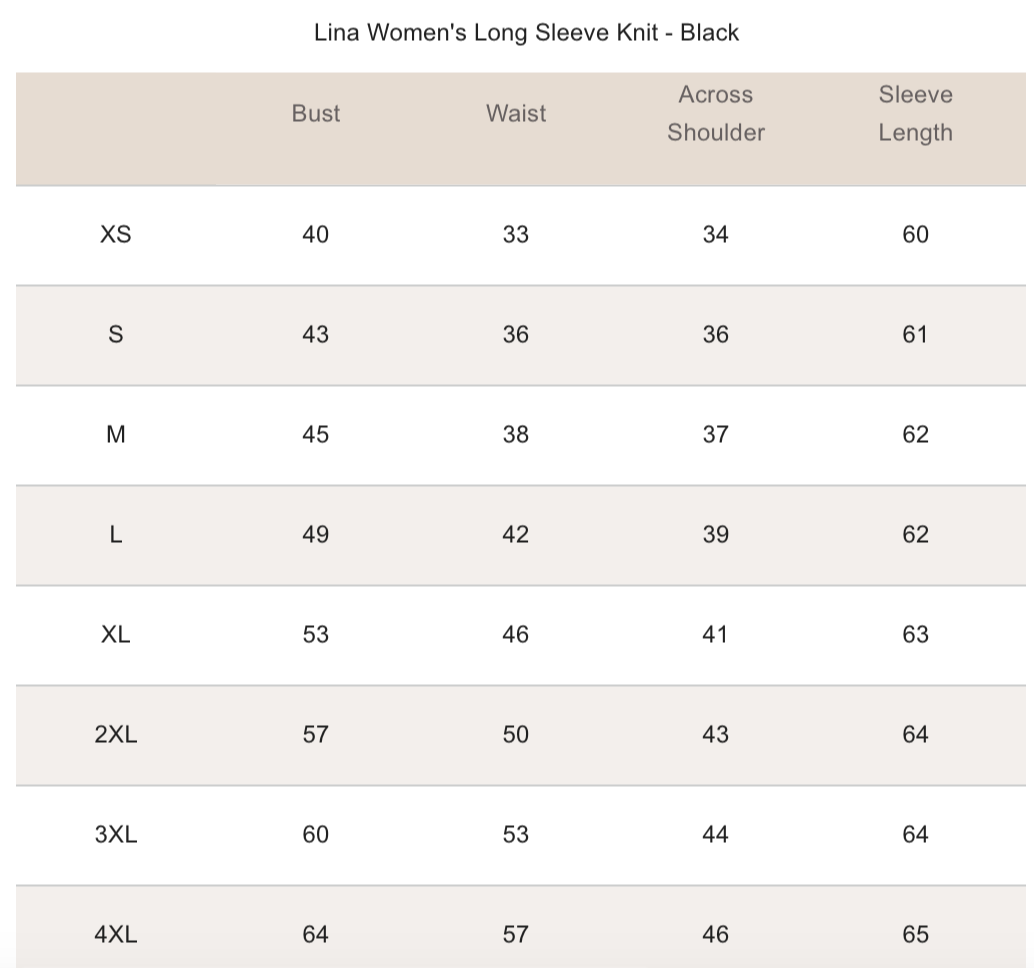
Task: Select the 3XL size row label
Action: coord(116,834)
